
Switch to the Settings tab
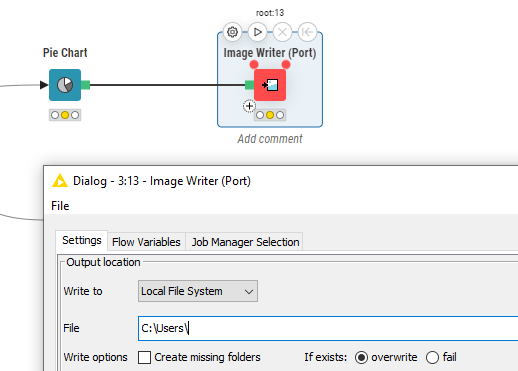pos(82,240)
